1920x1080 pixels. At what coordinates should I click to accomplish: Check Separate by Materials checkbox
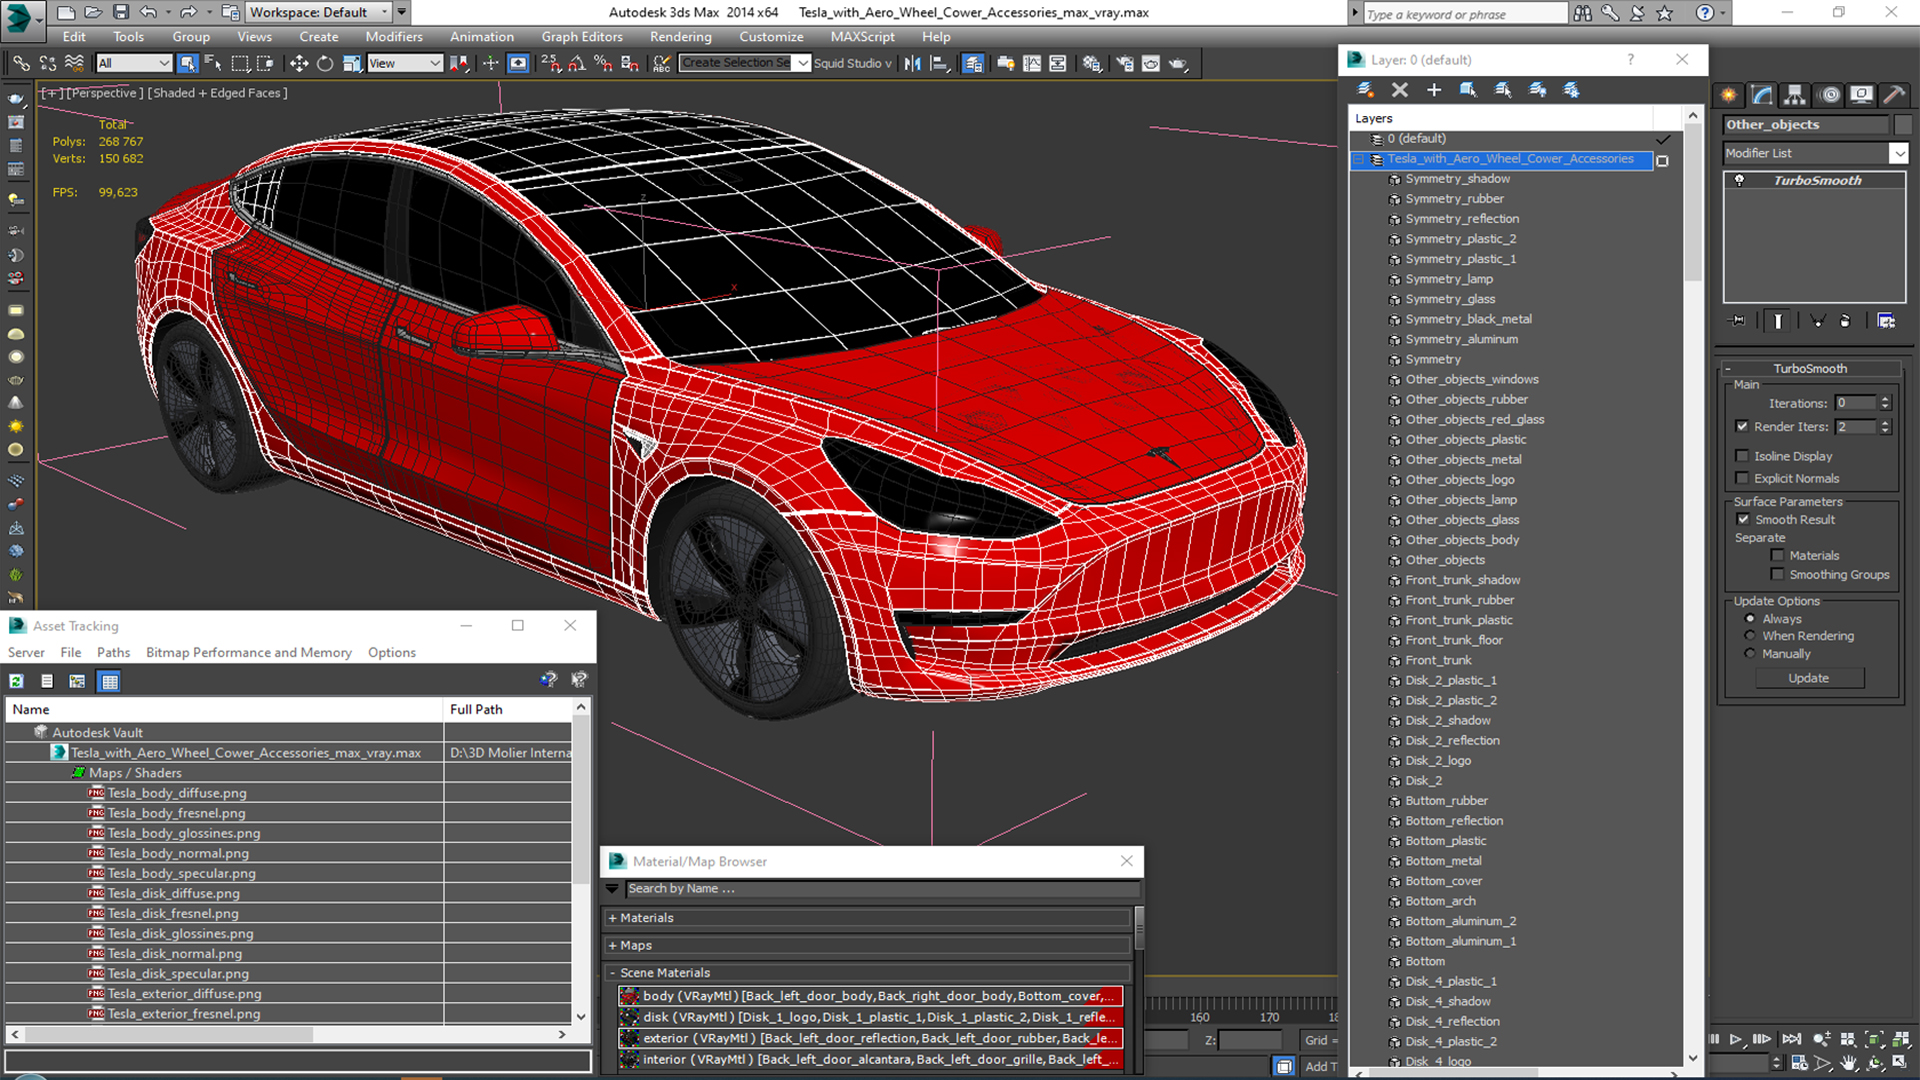tap(1777, 555)
